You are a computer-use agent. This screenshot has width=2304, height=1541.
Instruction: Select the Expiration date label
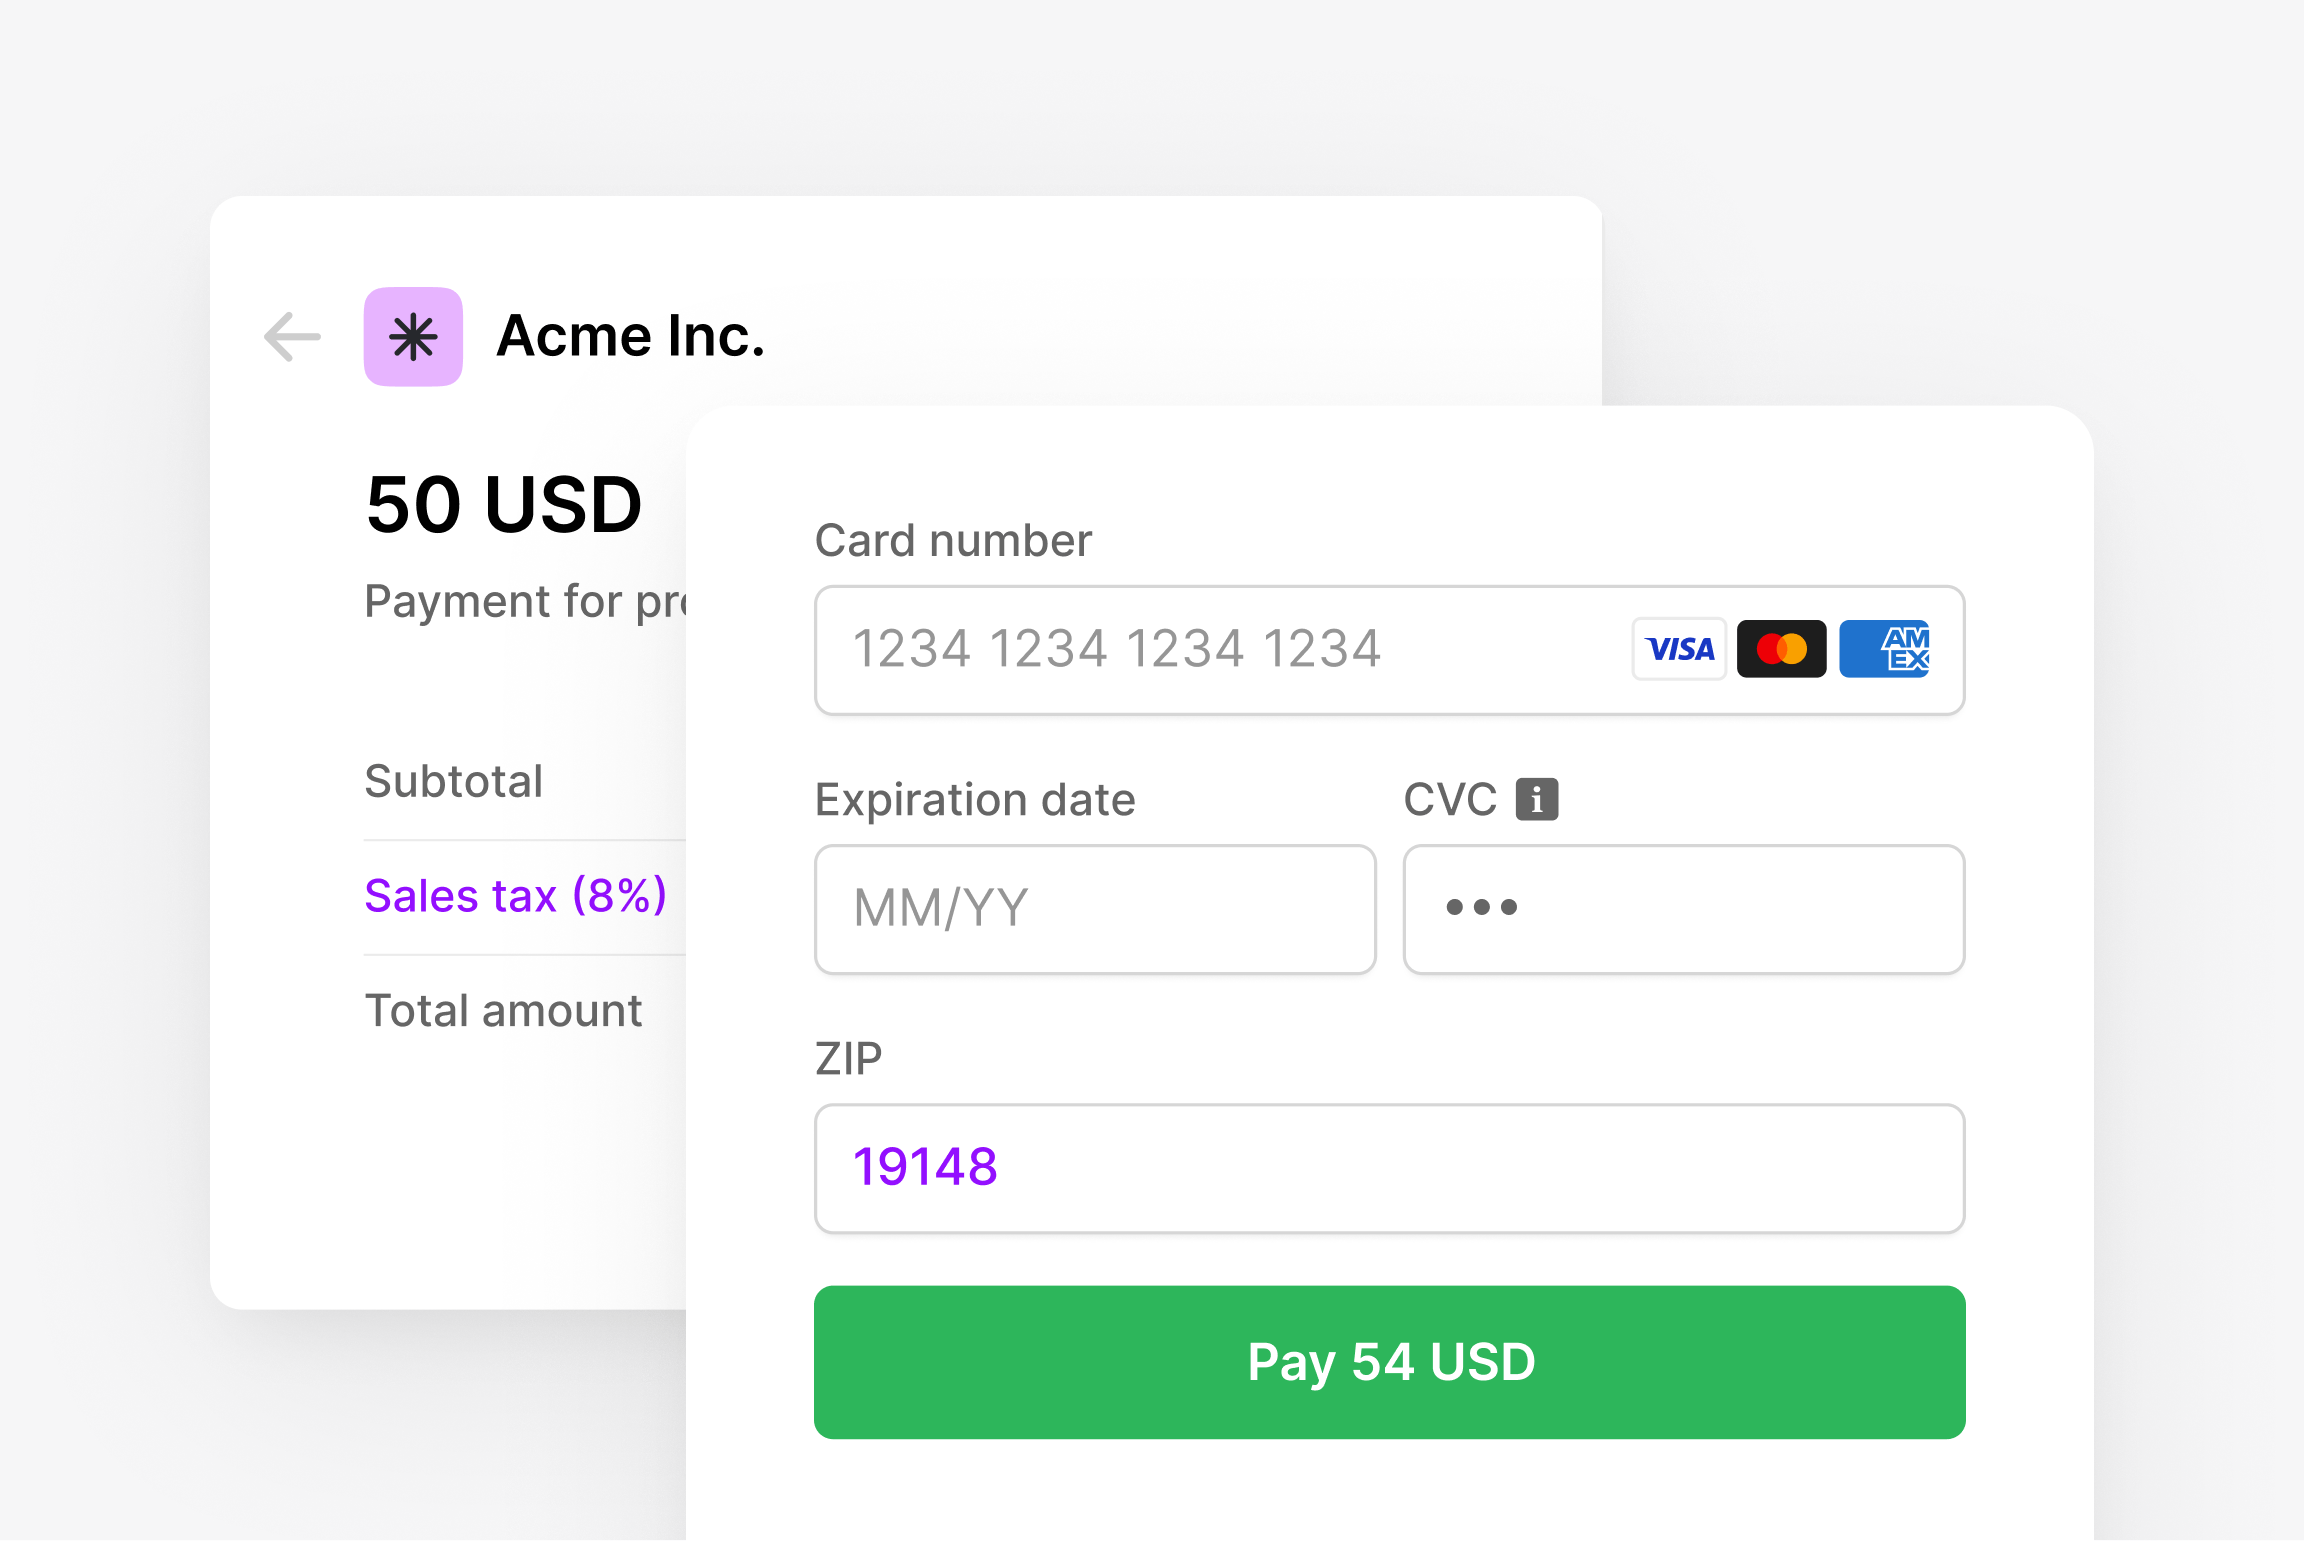(975, 799)
